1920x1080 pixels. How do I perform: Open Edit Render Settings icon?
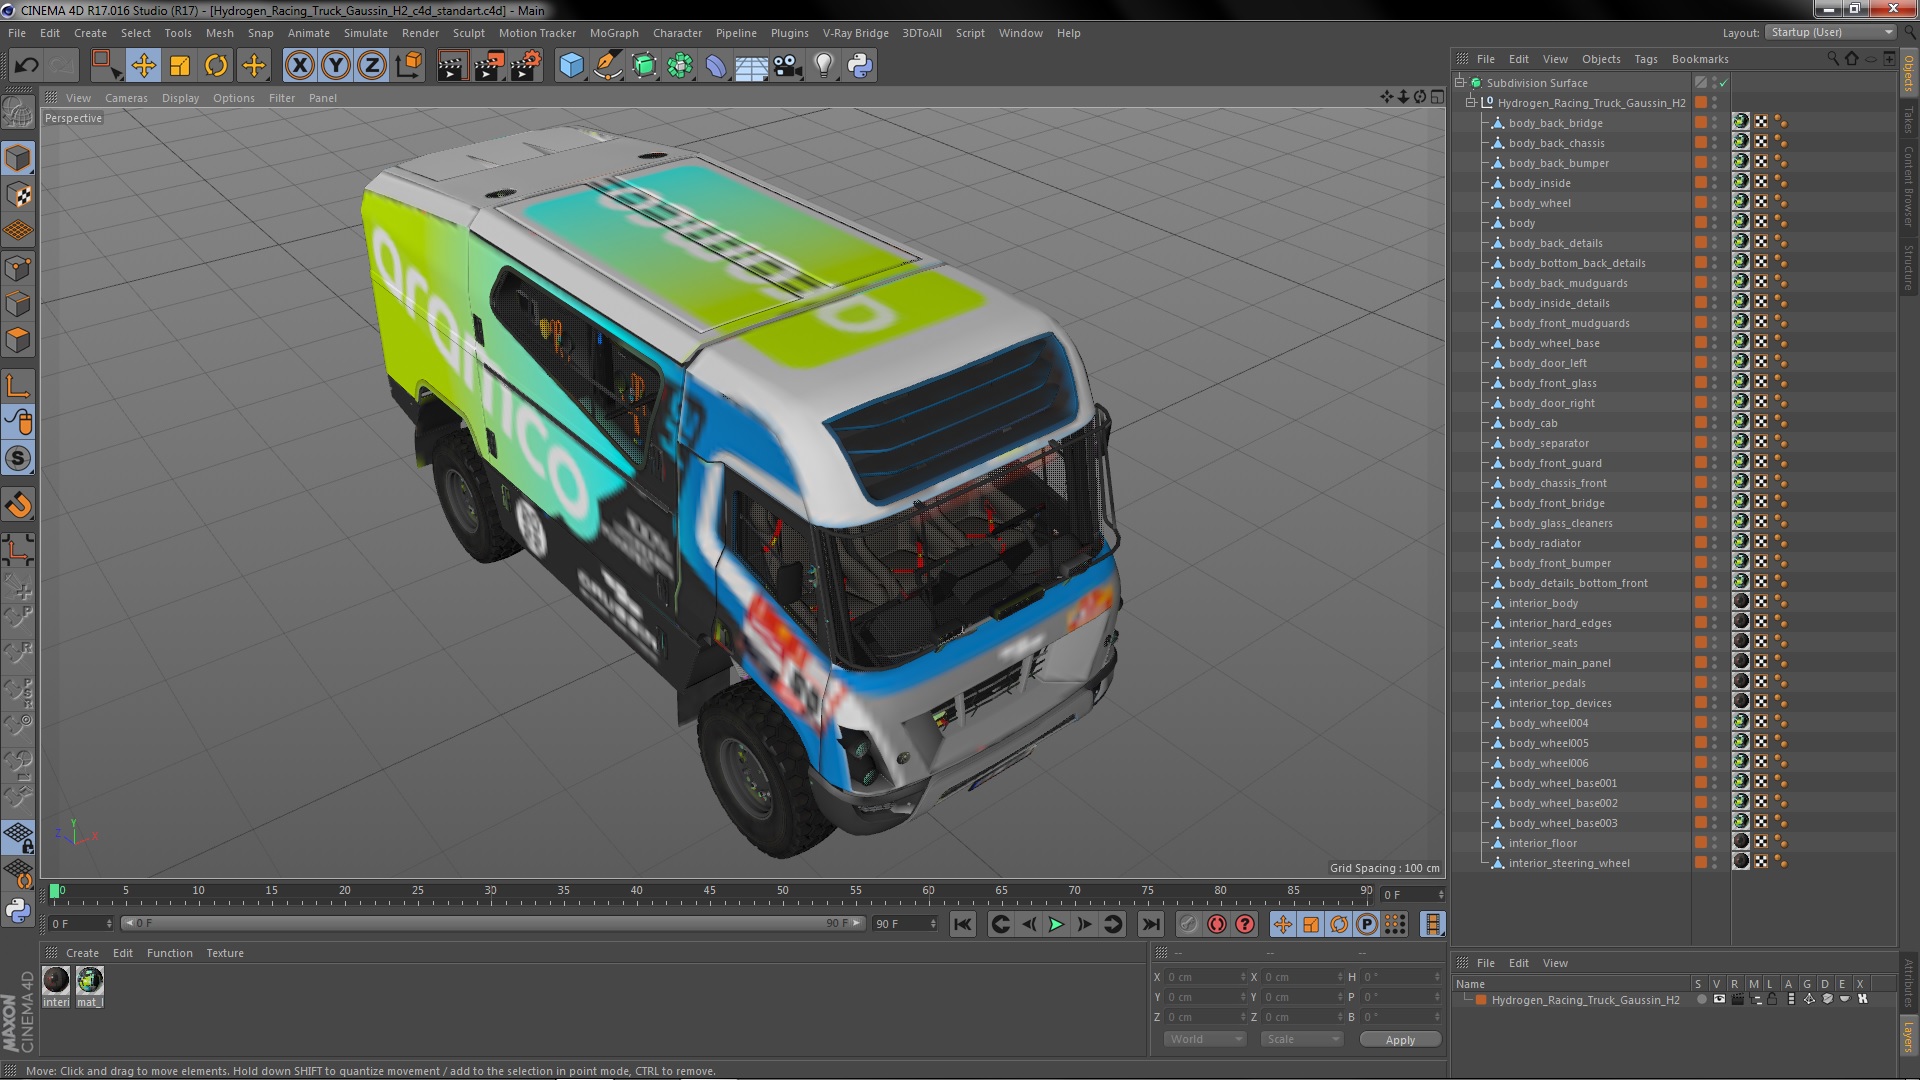525,66
